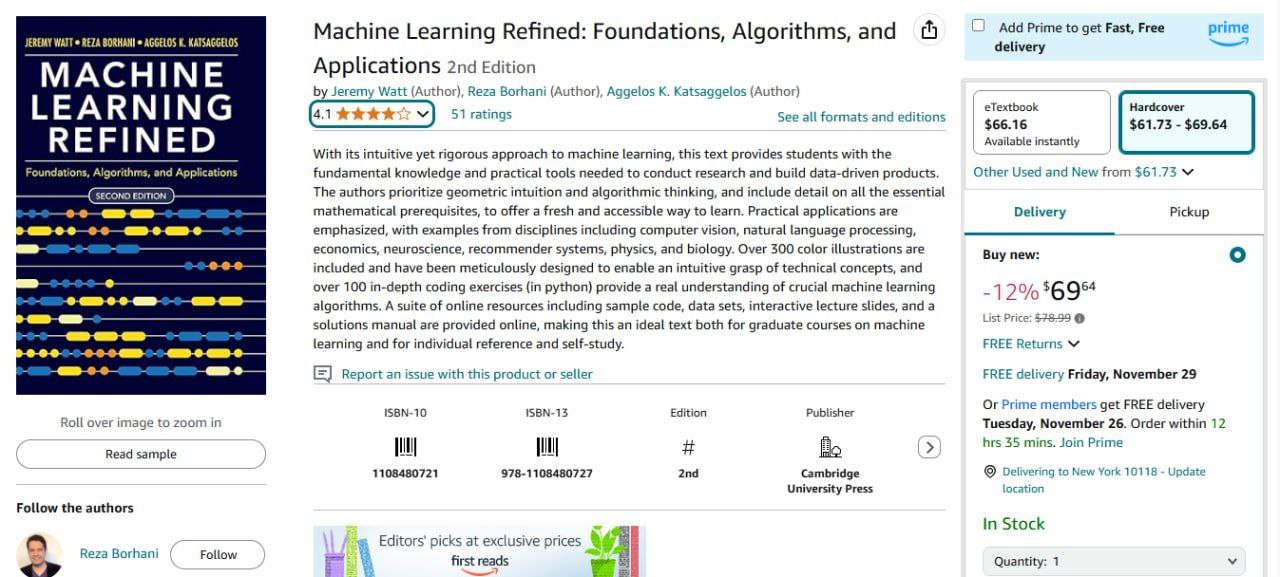
Task: Switch to the Pickup tab
Action: click(x=1189, y=212)
